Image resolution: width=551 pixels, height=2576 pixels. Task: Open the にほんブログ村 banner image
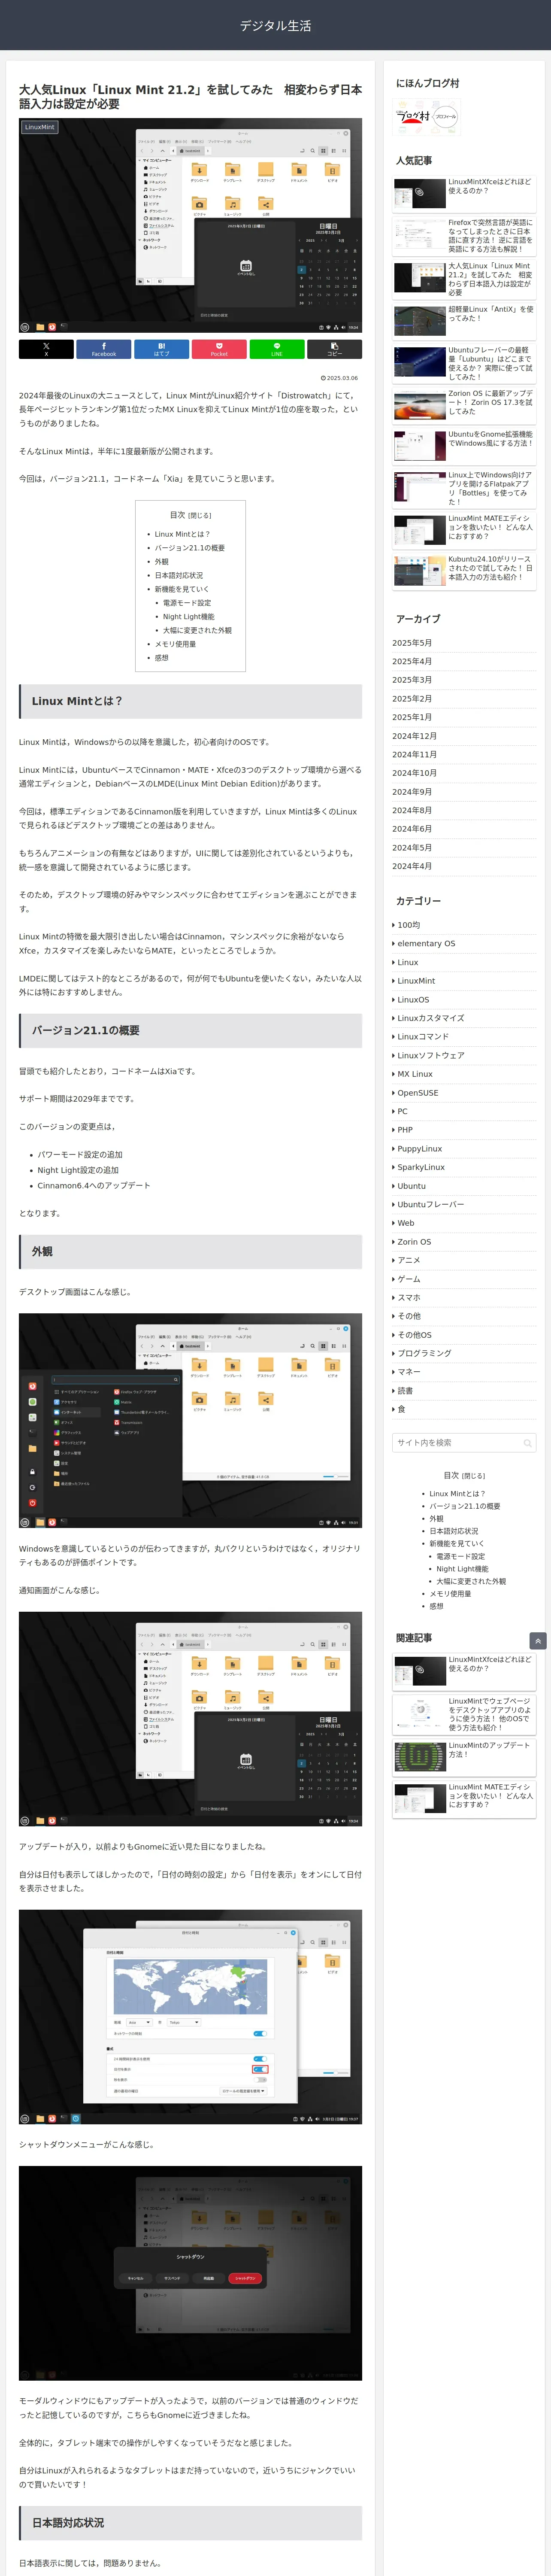pyautogui.click(x=427, y=117)
